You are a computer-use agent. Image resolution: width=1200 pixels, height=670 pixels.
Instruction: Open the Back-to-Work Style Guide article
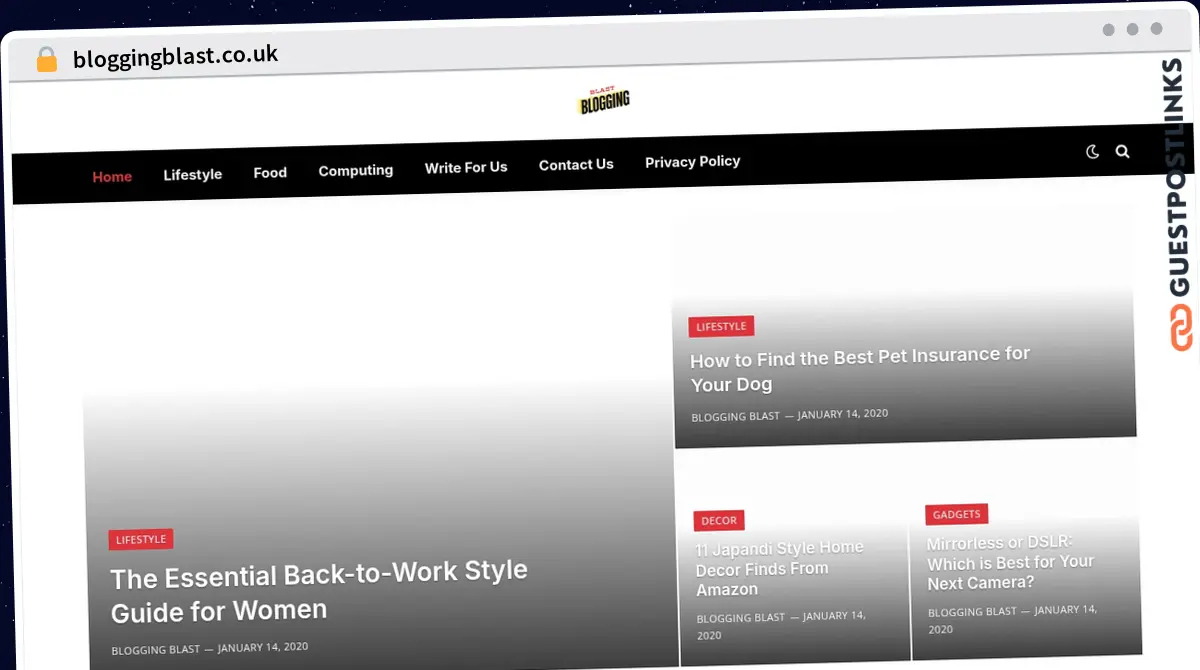pyautogui.click(x=319, y=591)
